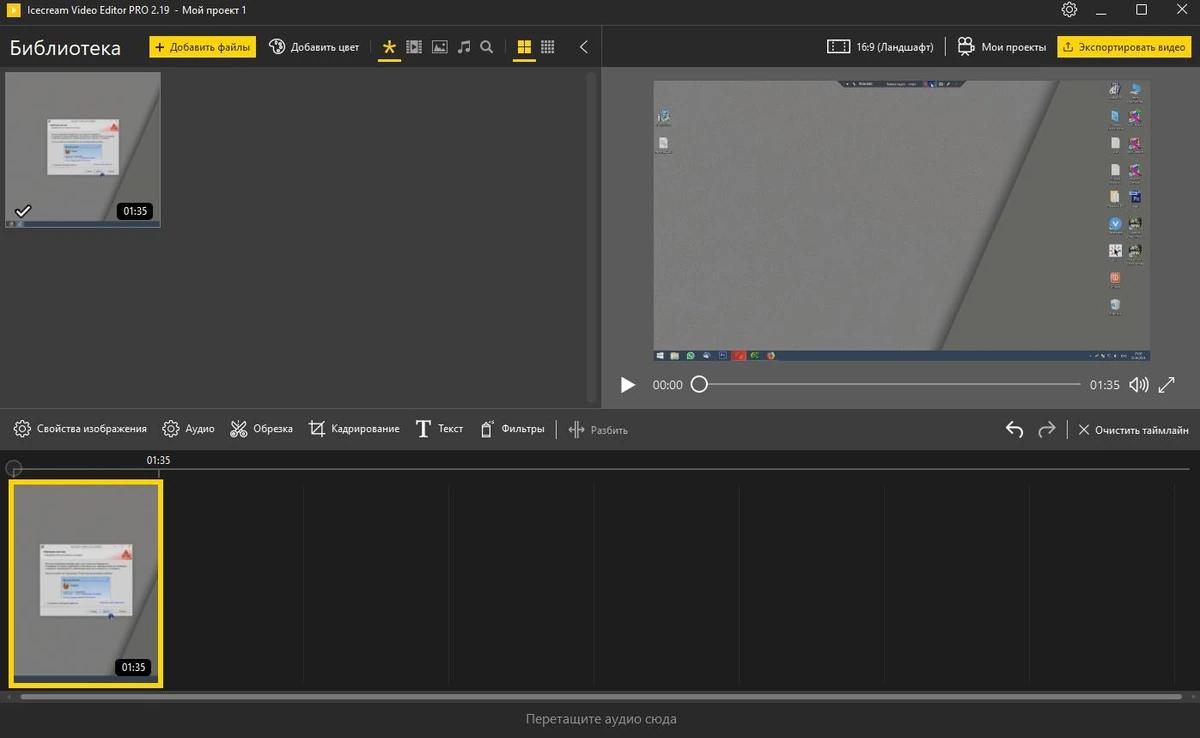Filter library by images icon
The image size is (1200, 738).
439,47
